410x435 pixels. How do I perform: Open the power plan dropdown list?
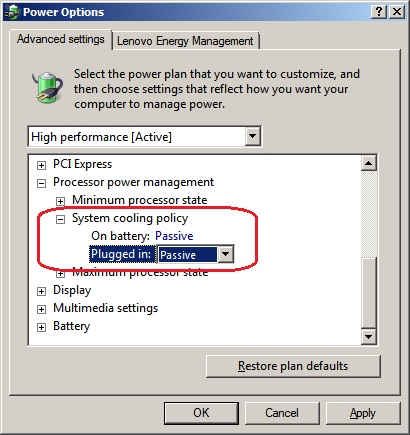253,136
